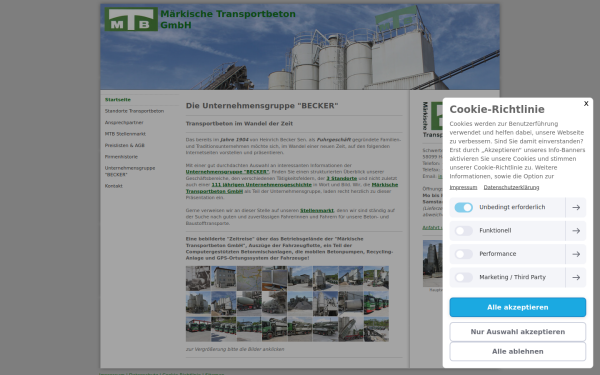Open the arrow next to Performance
600x375 pixels.
click(576, 254)
